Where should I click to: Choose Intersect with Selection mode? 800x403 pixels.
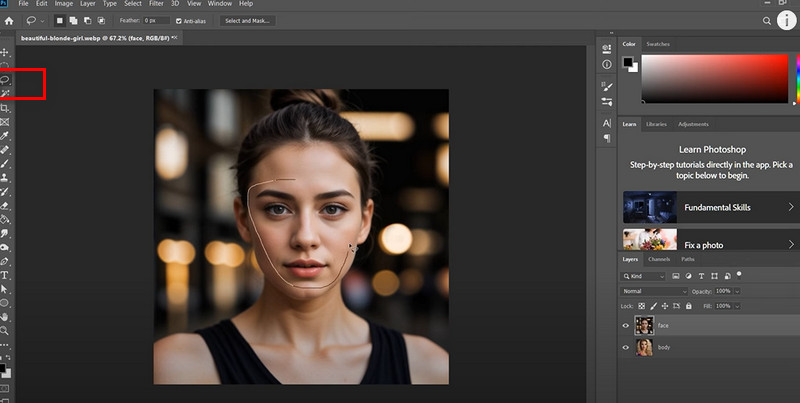(x=101, y=21)
